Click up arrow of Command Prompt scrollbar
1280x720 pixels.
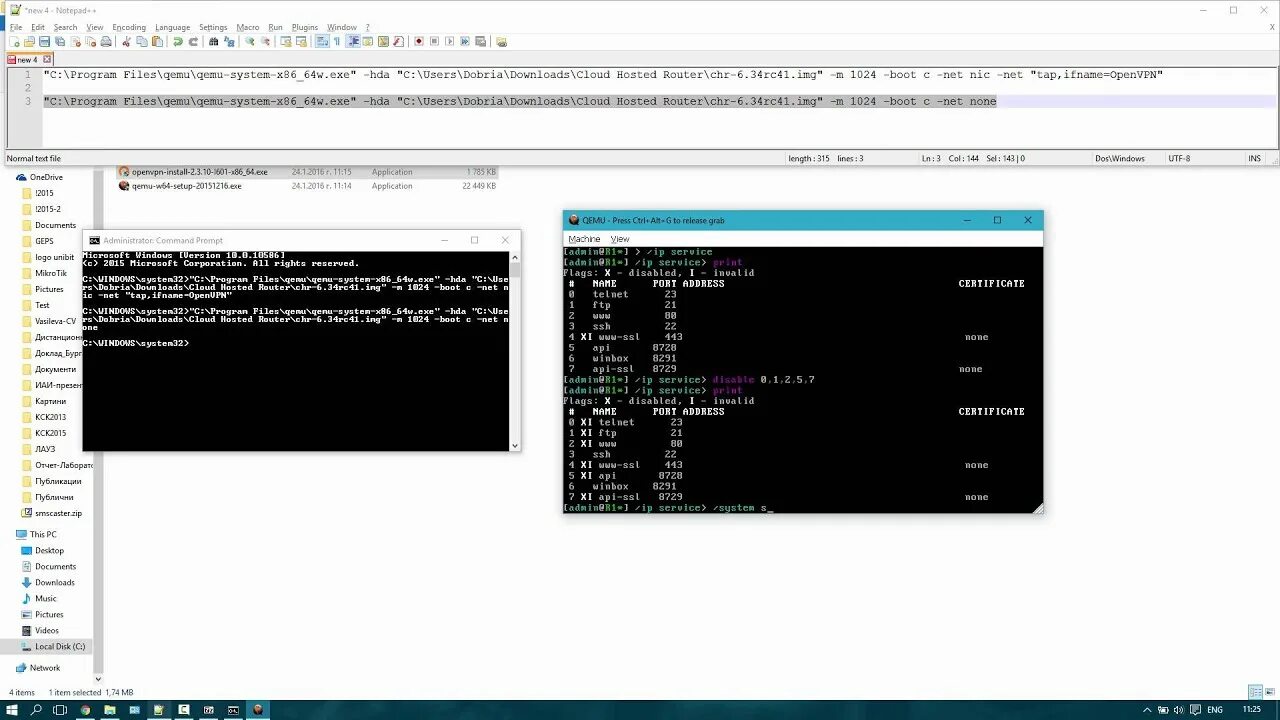point(515,256)
